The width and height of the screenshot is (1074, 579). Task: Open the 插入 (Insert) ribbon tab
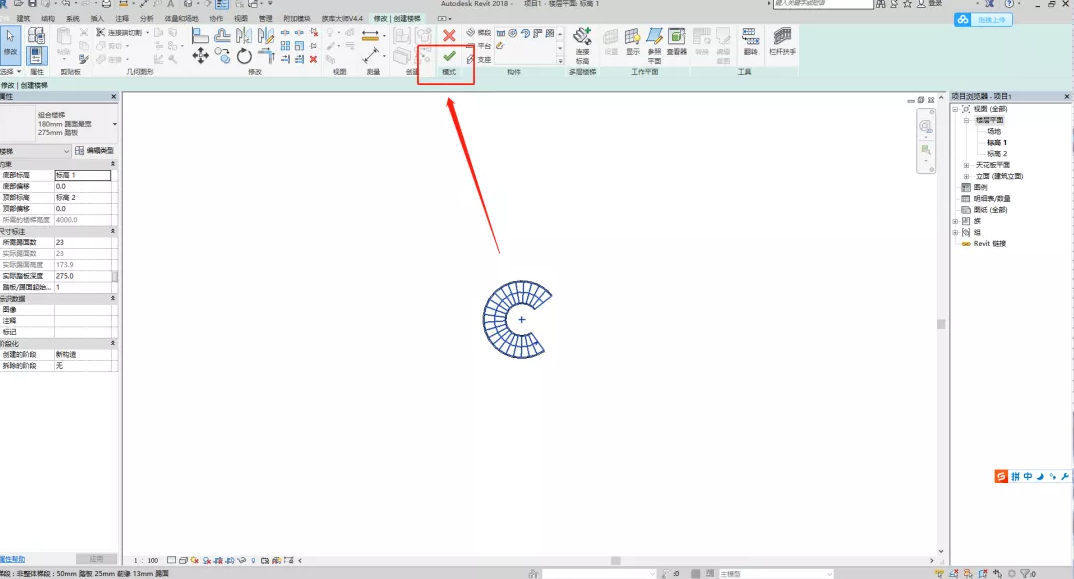point(97,19)
